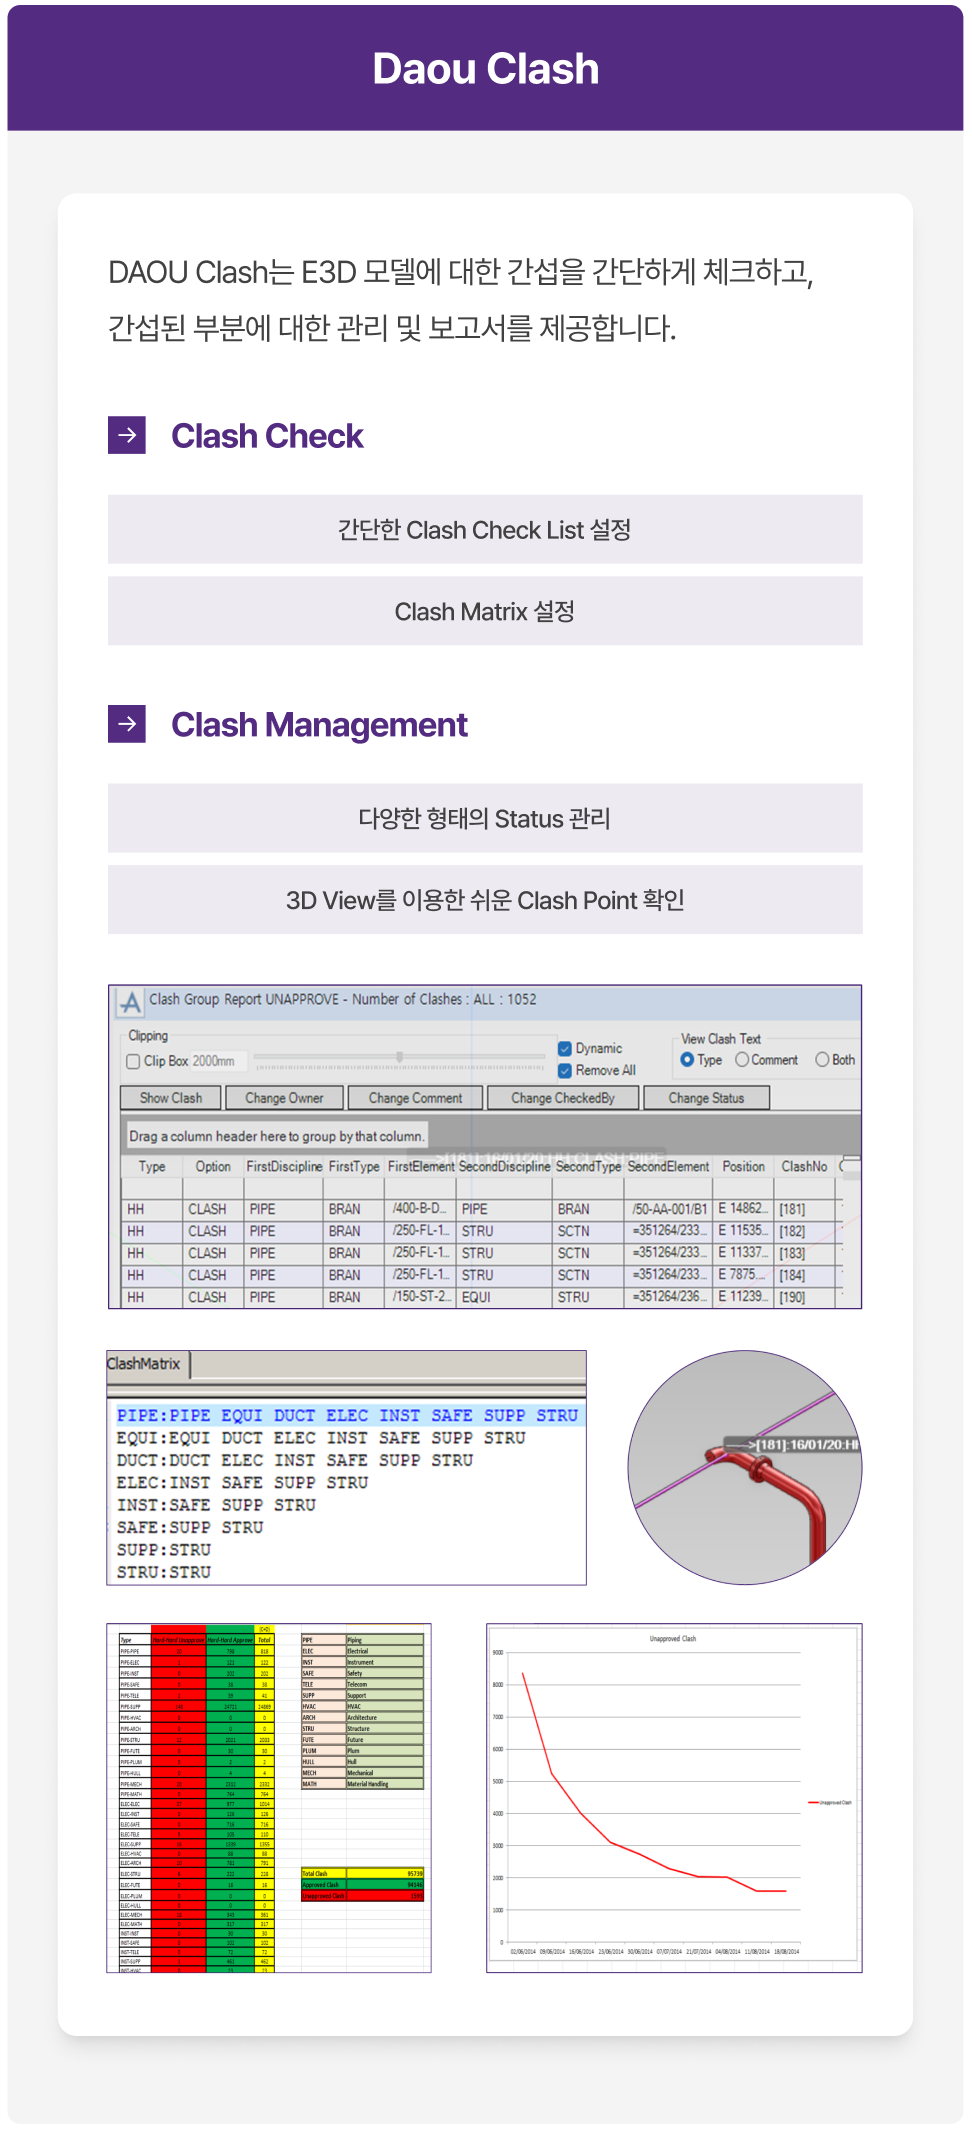Click the arrow icon beside Clash Management
The image size is (972, 2132).
pos(127,724)
